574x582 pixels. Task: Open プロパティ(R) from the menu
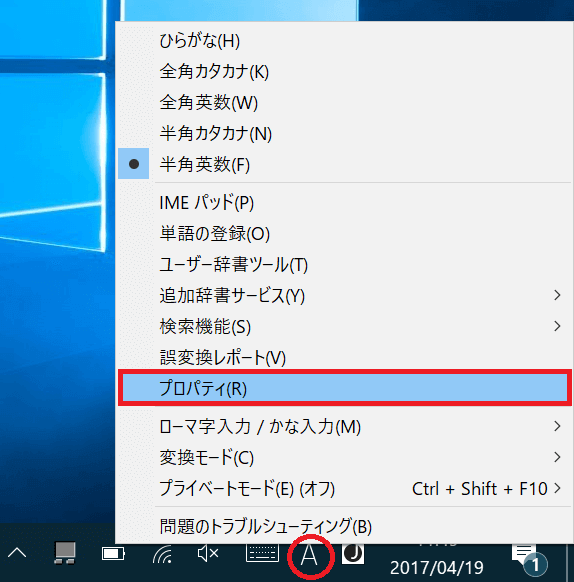click(x=345, y=388)
